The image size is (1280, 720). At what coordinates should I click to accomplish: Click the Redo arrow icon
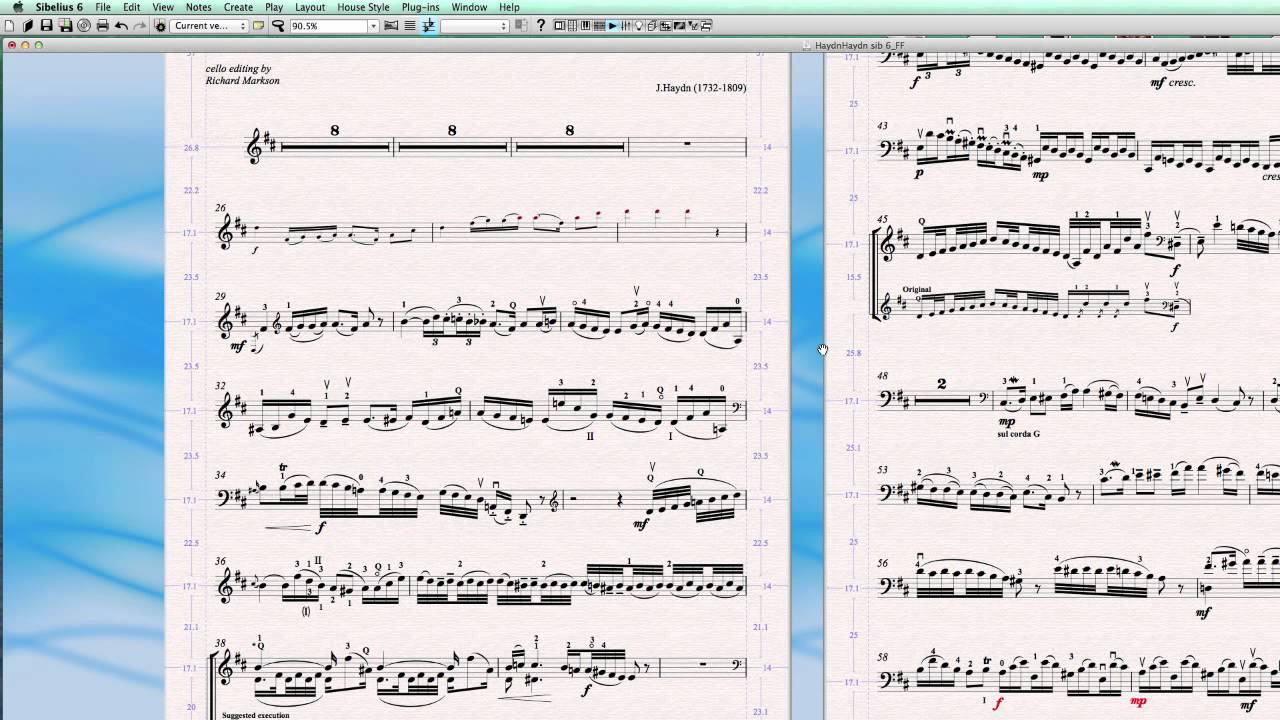[x=139, y=26]
